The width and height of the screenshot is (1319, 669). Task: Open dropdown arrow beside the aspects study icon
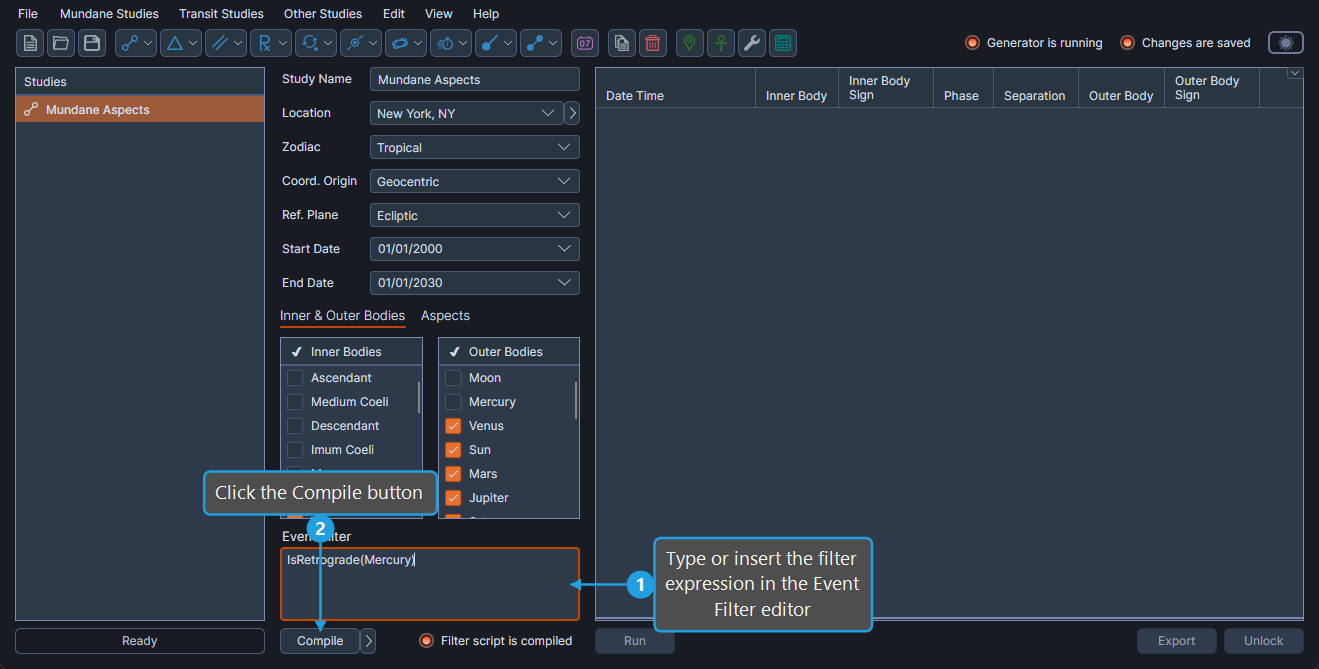[149, 43]
